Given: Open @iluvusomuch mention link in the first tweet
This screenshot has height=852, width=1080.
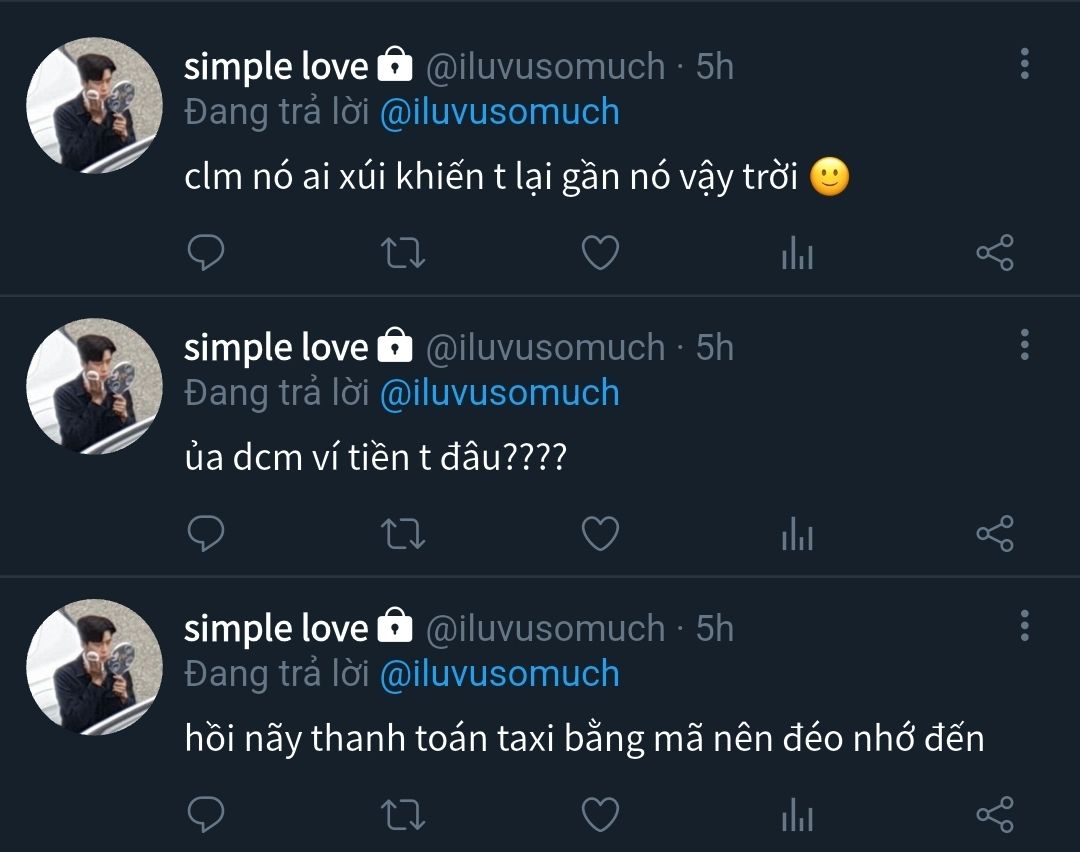Looking at the screenshot, I should click(x=500, y=112).
